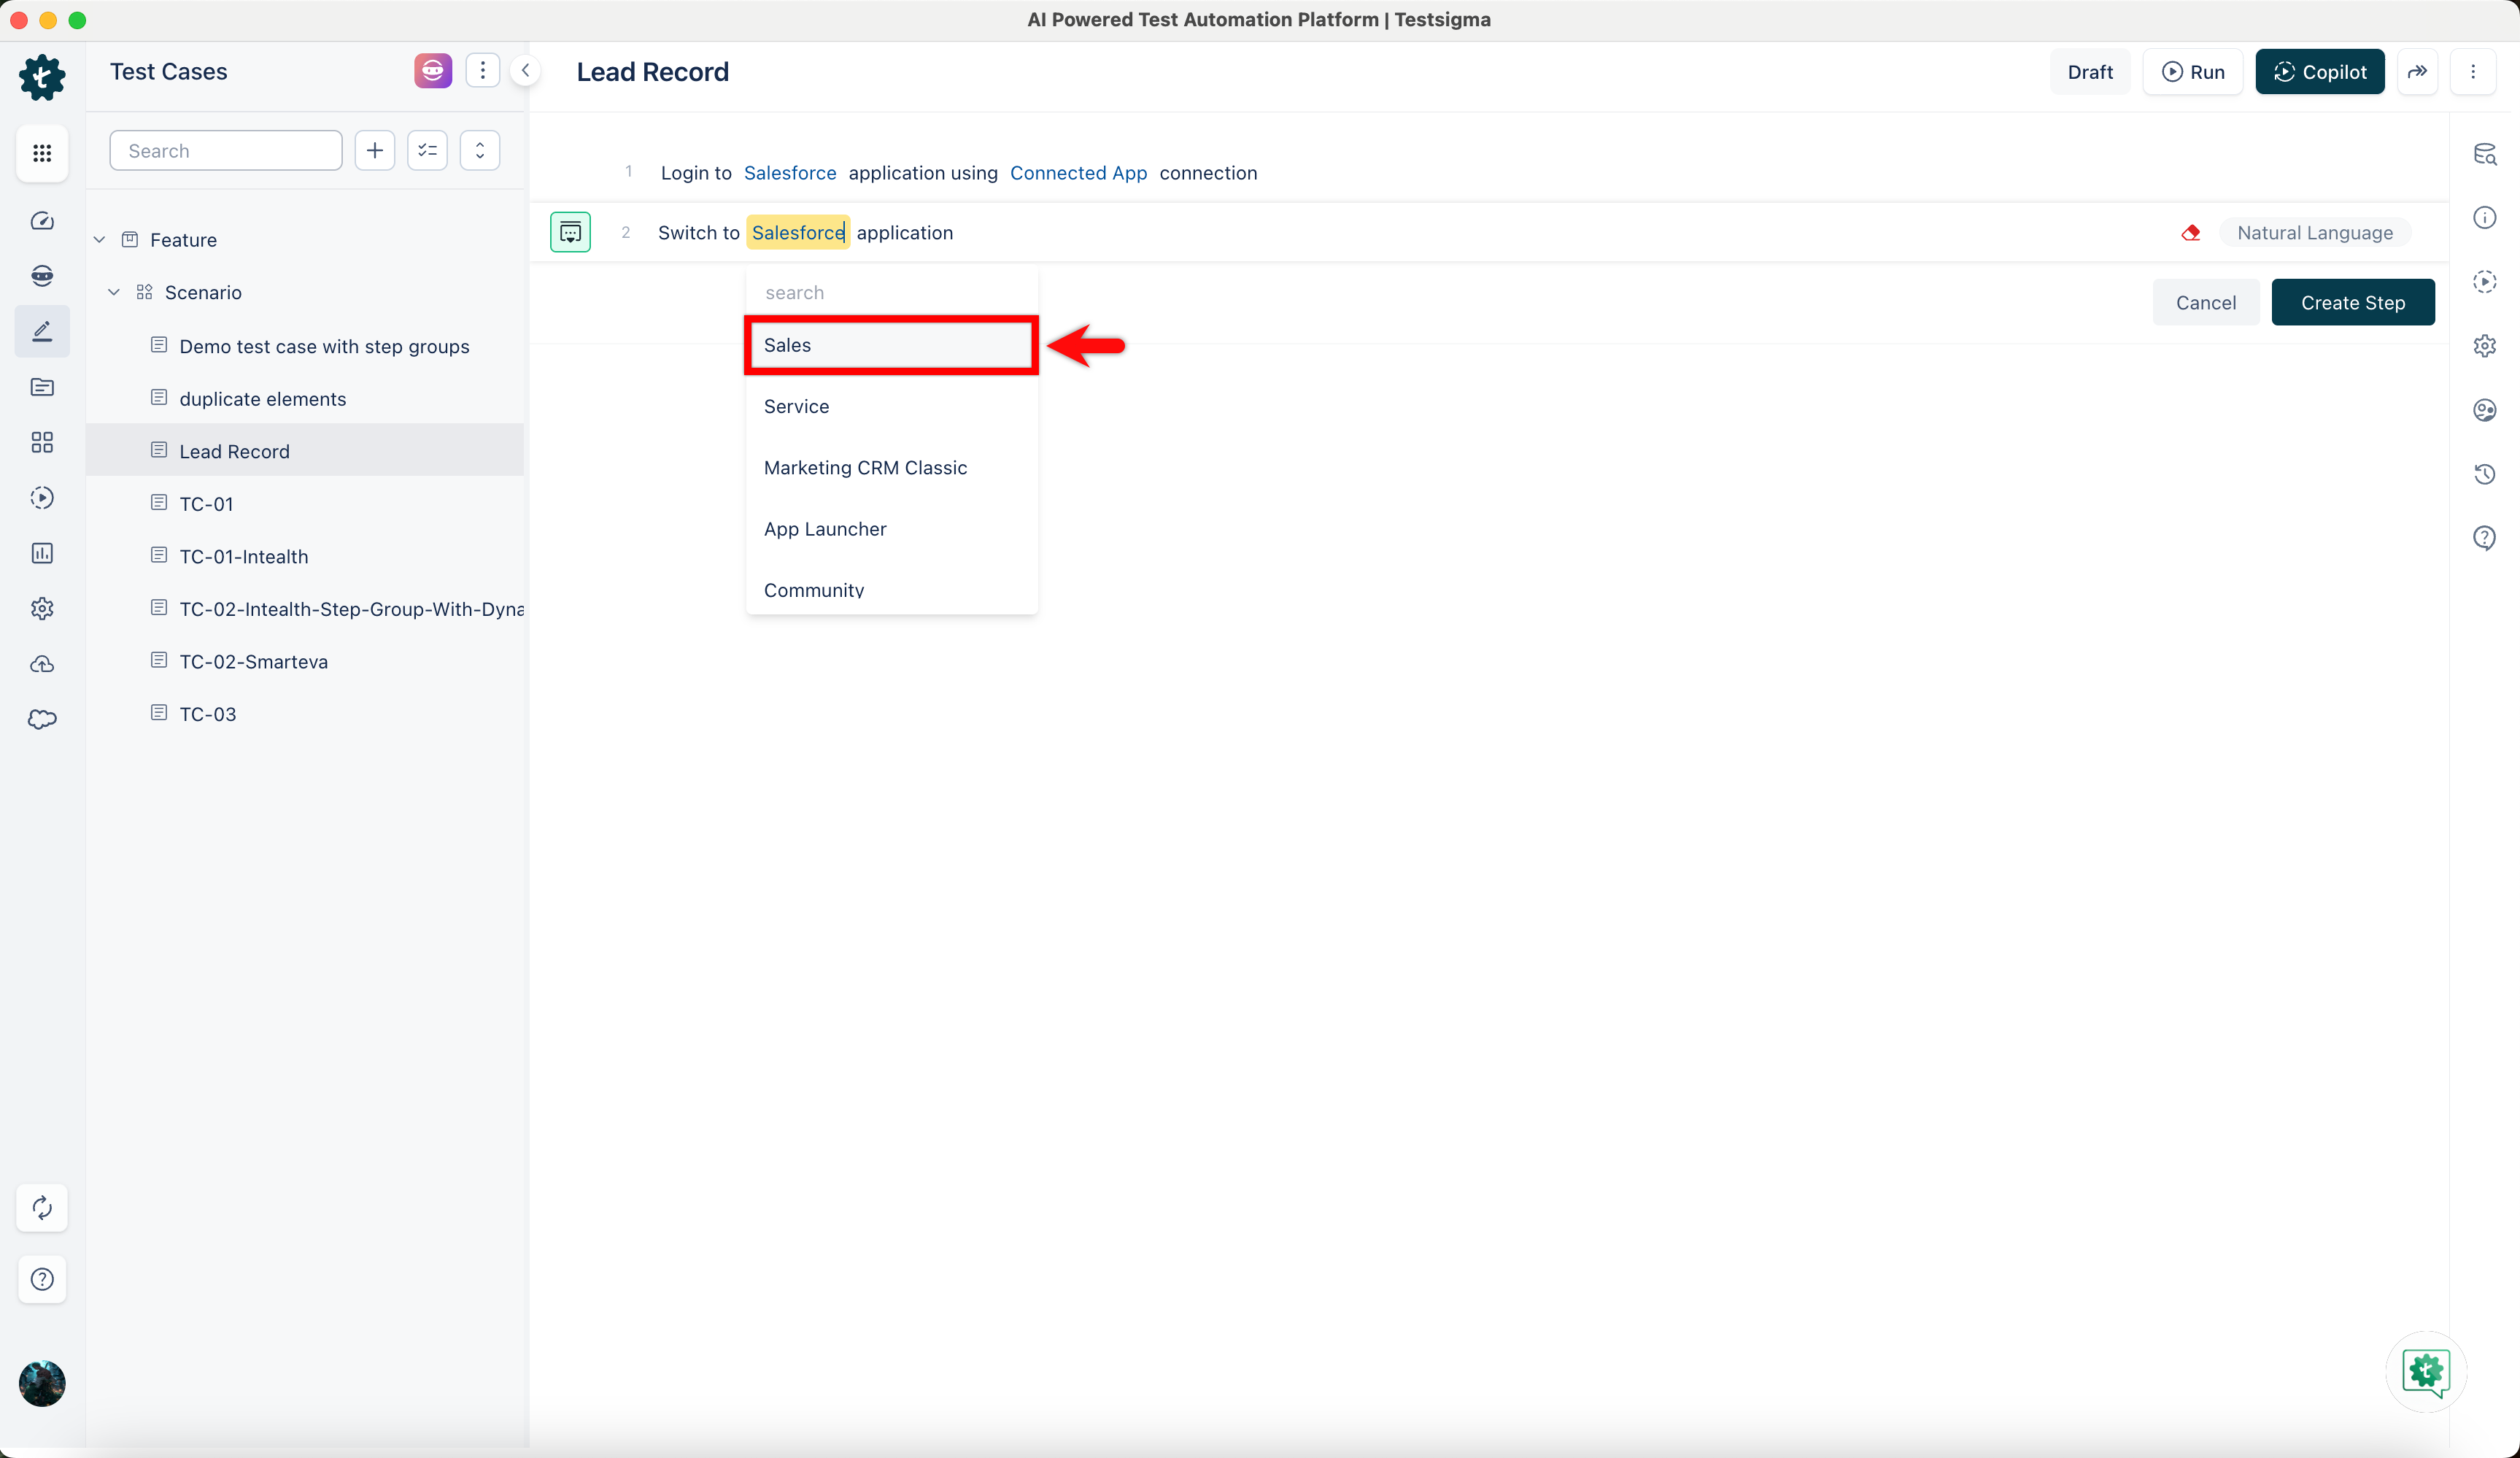
Task: Open the history clock icon
Action: point(2485,474)
